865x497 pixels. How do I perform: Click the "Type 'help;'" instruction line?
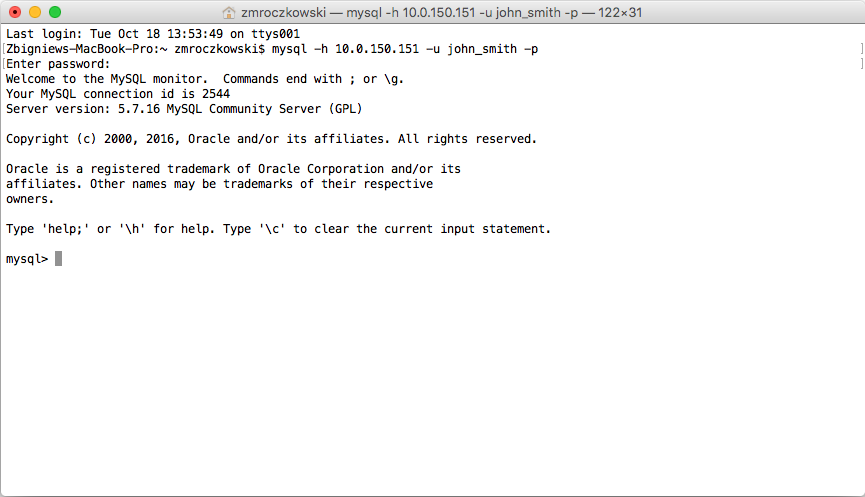(x=278, y=229)
